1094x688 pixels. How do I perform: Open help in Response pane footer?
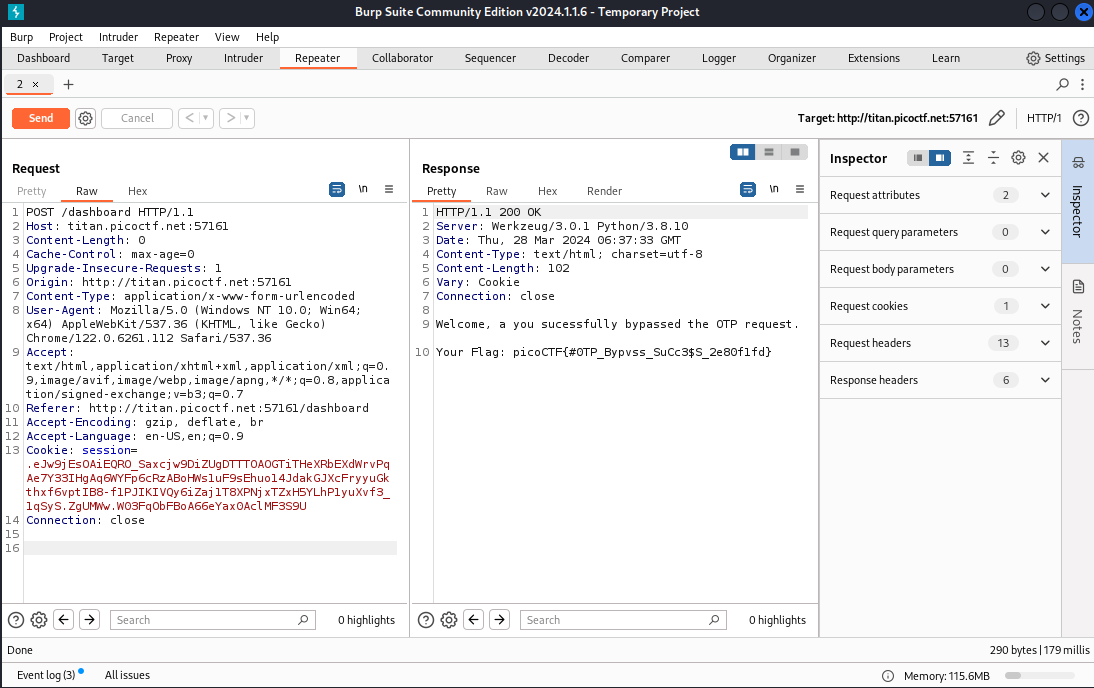click(x=426, y=620)
